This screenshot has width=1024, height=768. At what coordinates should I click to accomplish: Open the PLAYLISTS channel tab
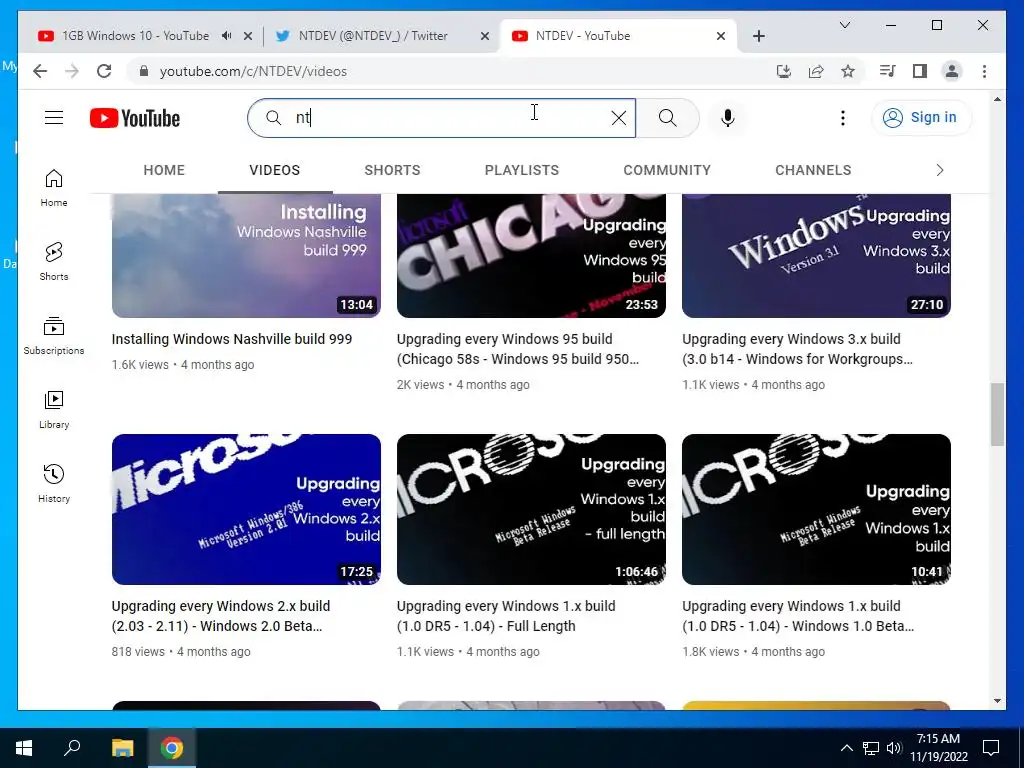click(x=522, y=170)
